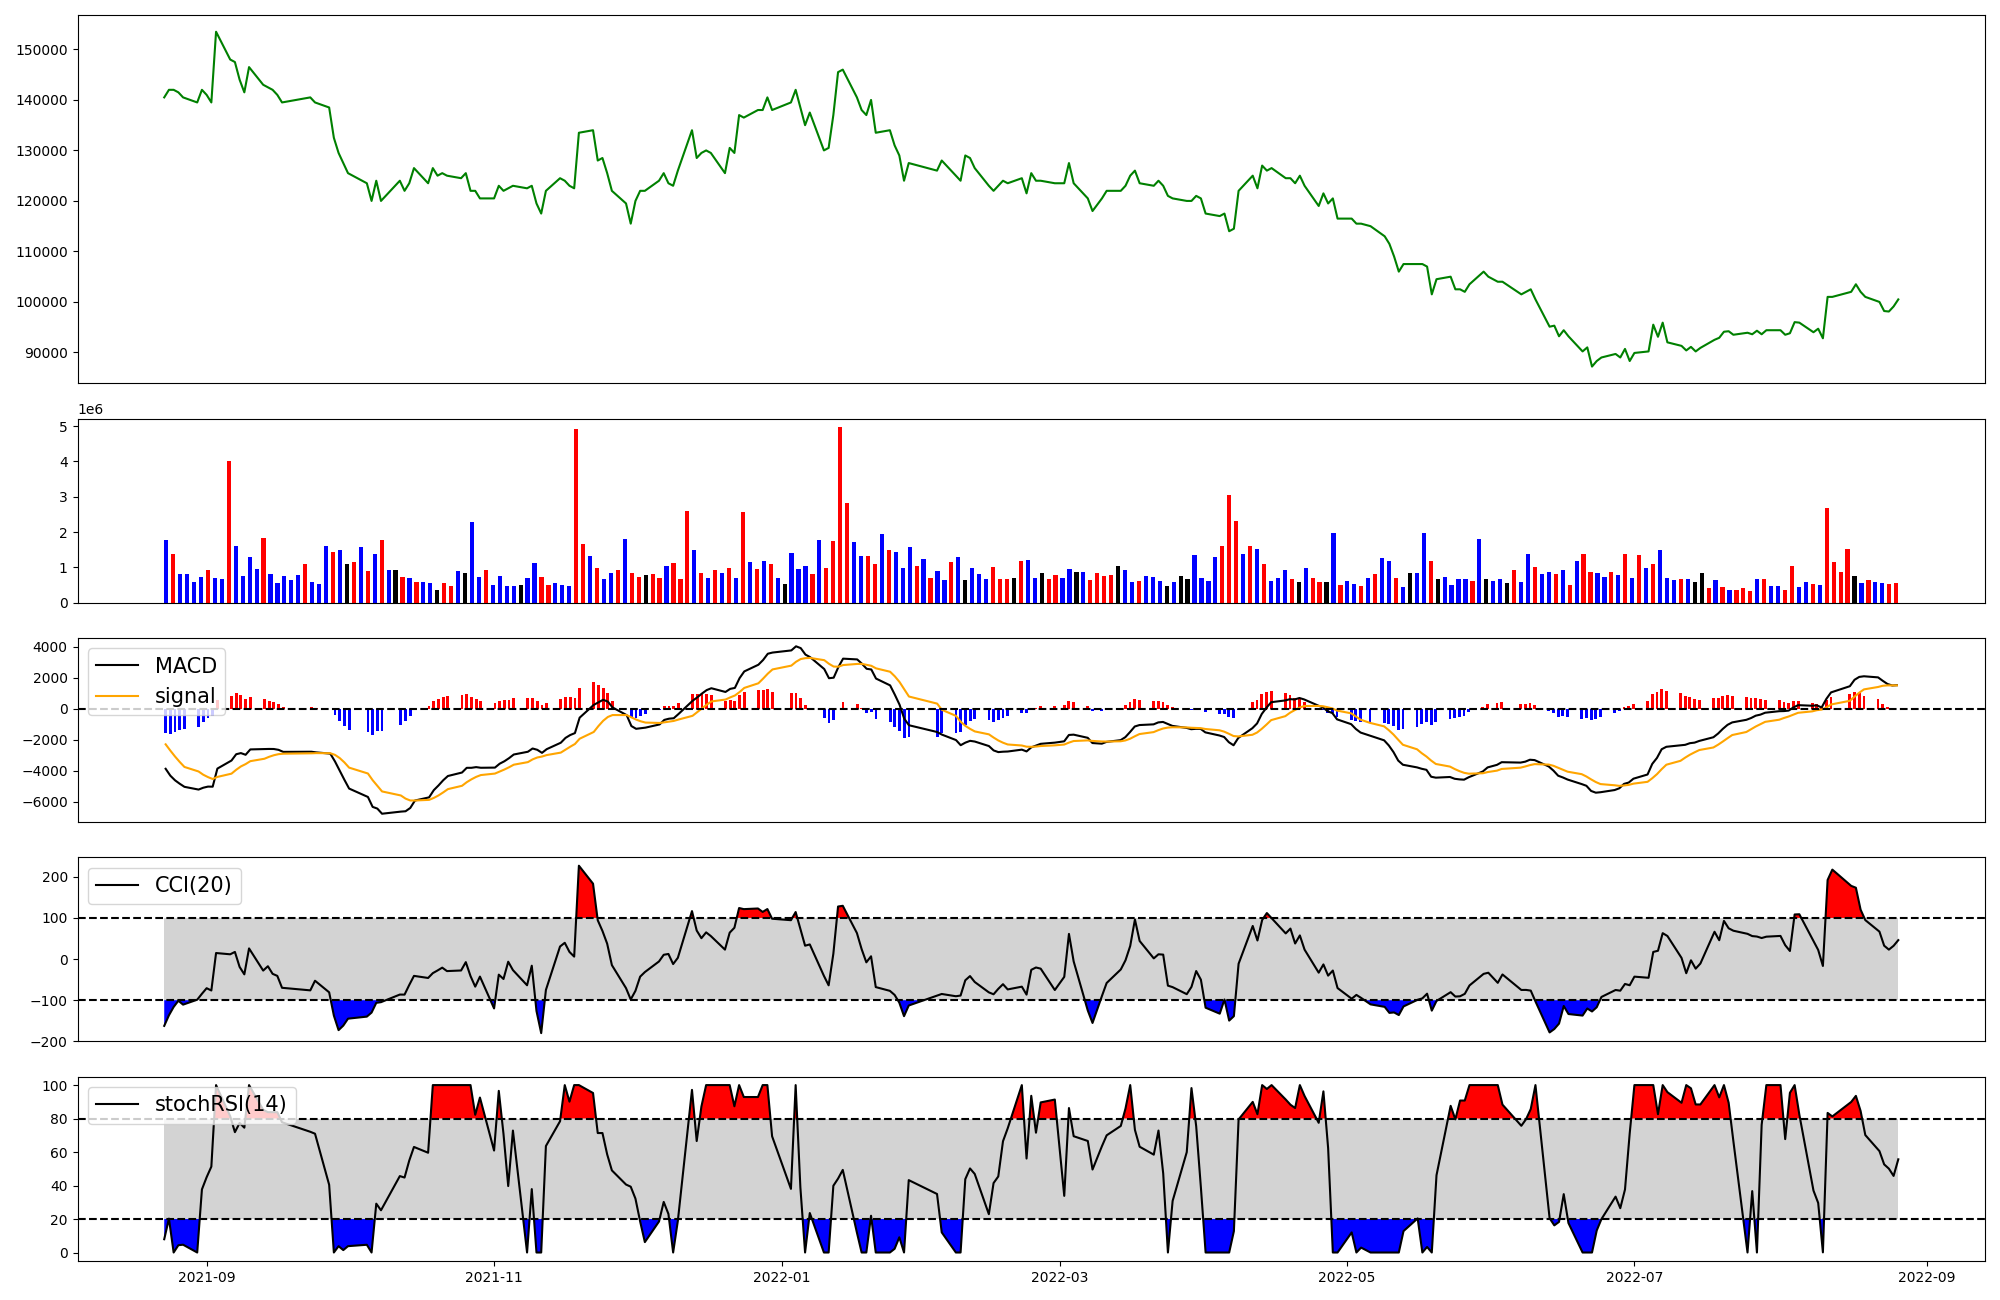Click the 2021-11 x-axis tick label
Viewport: 2000px width, 1300px height.
(x=494, y=1277)
